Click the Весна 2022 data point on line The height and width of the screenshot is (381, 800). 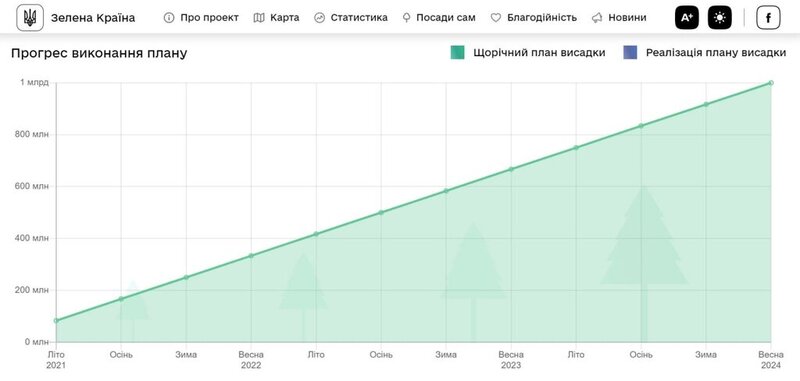pyautogui.click(x=251, y=256)
